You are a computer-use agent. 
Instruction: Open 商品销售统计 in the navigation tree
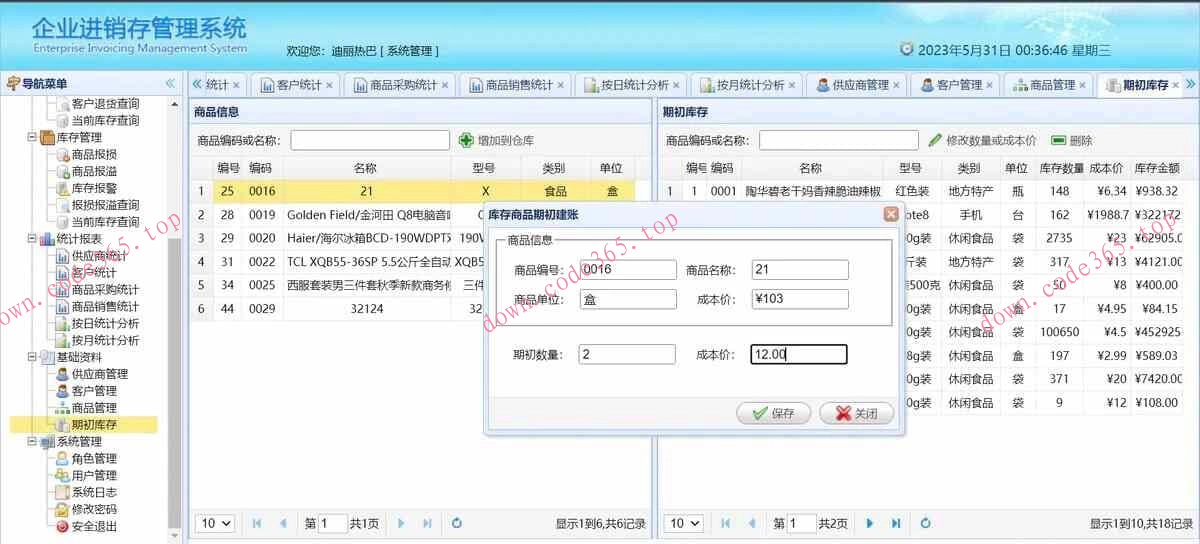tap(105, 307)
